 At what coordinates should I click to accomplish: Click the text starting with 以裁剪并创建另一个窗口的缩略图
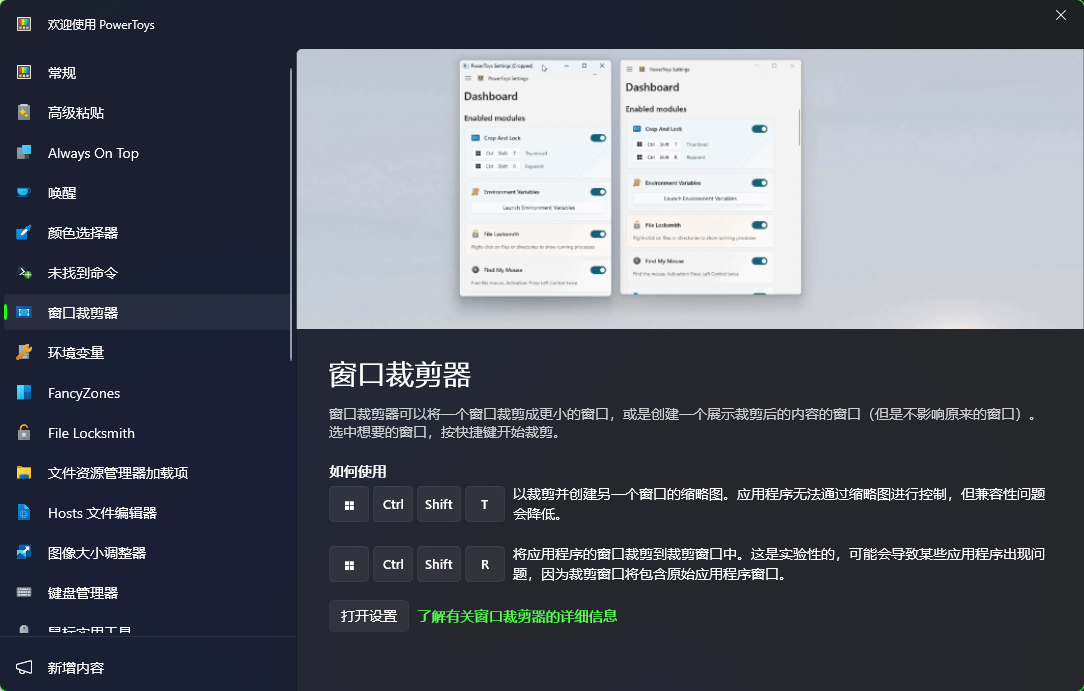[x=779, y=504]
